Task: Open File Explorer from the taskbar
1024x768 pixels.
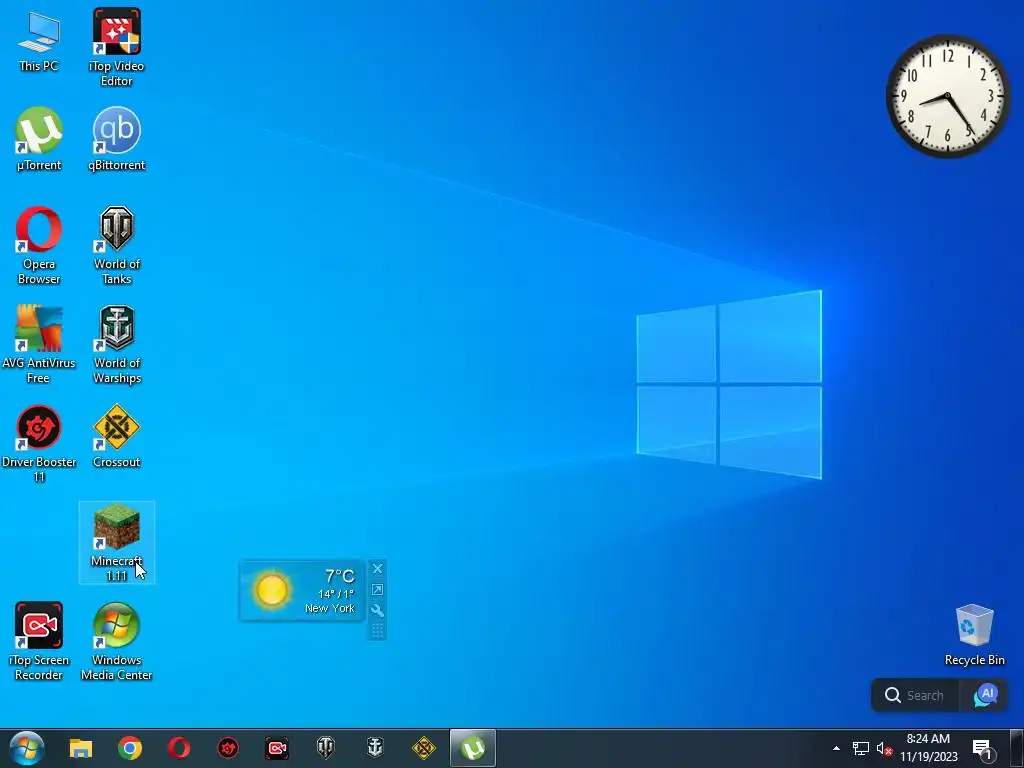Action: coord(81,748)
